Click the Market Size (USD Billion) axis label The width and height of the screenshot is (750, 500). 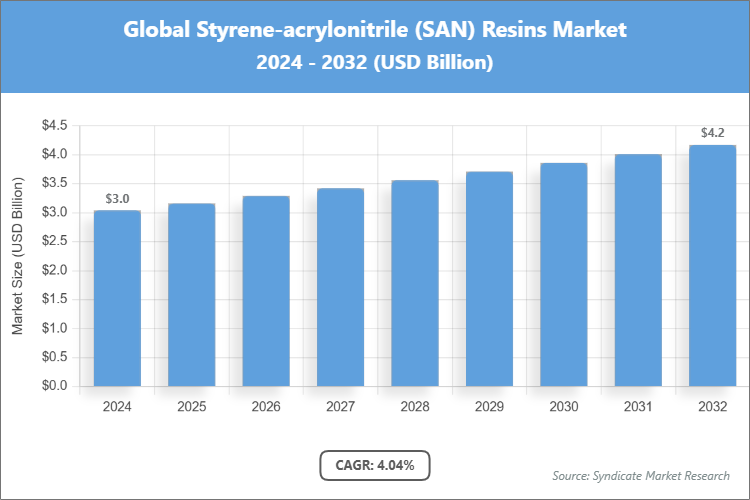tap(17, 256)
